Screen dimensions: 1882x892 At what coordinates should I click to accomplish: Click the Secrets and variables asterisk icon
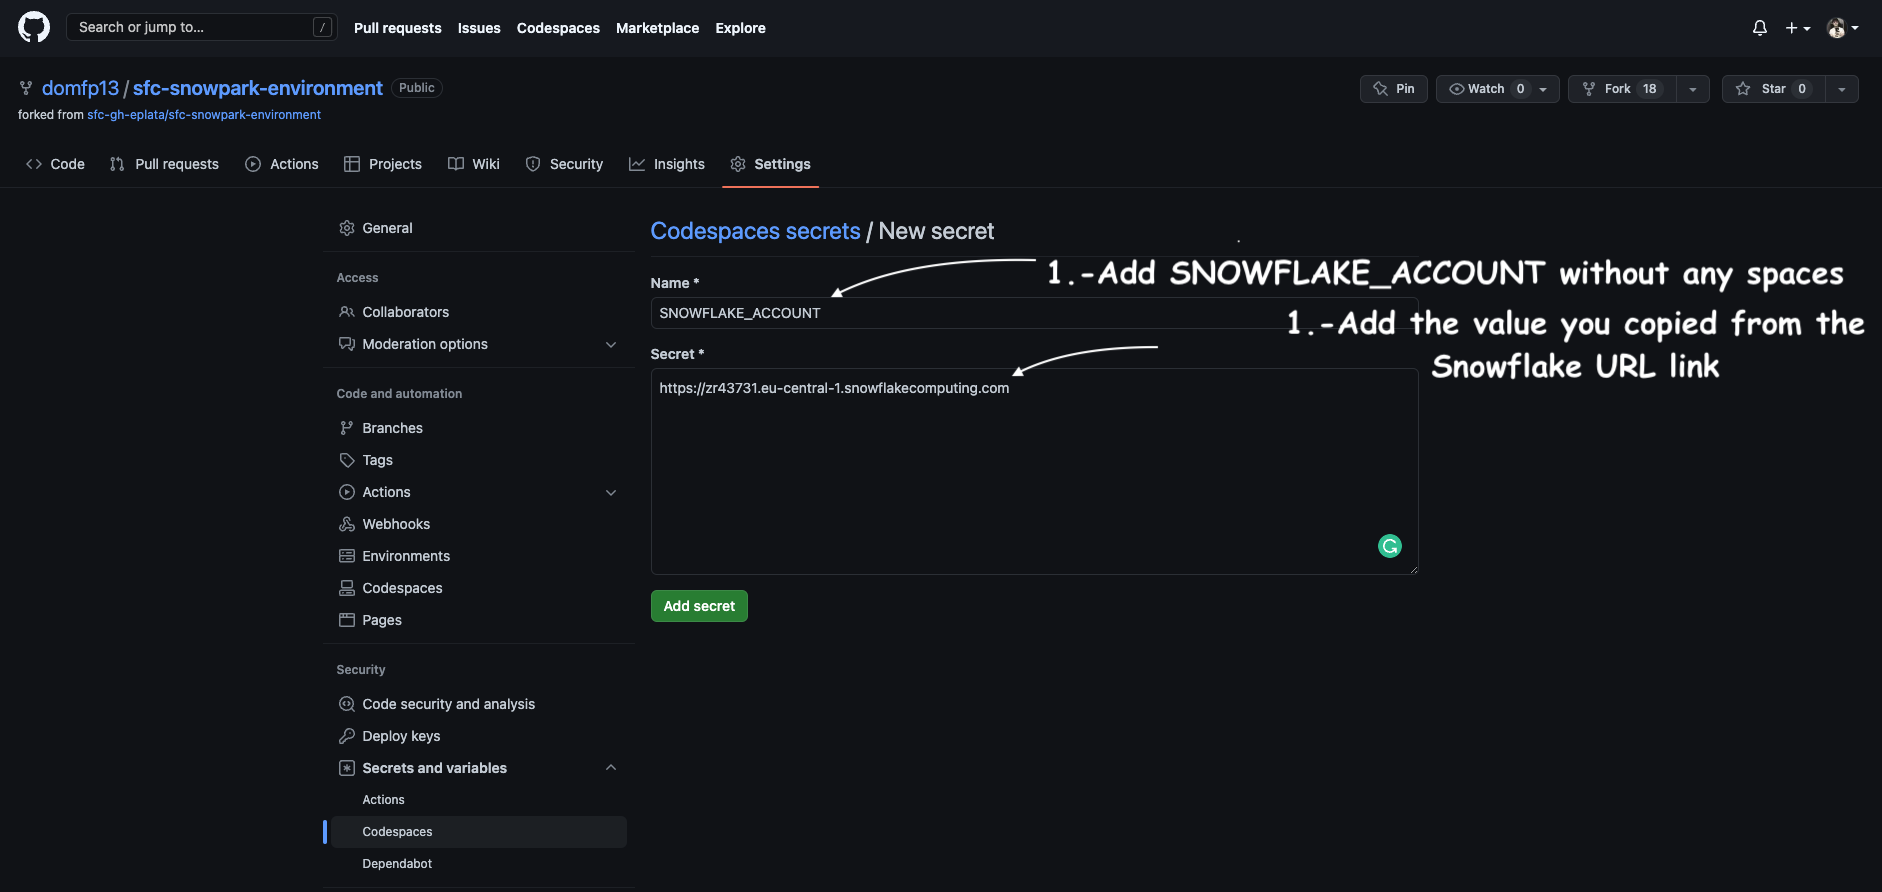pyautogui.click(x=347, y=768)
